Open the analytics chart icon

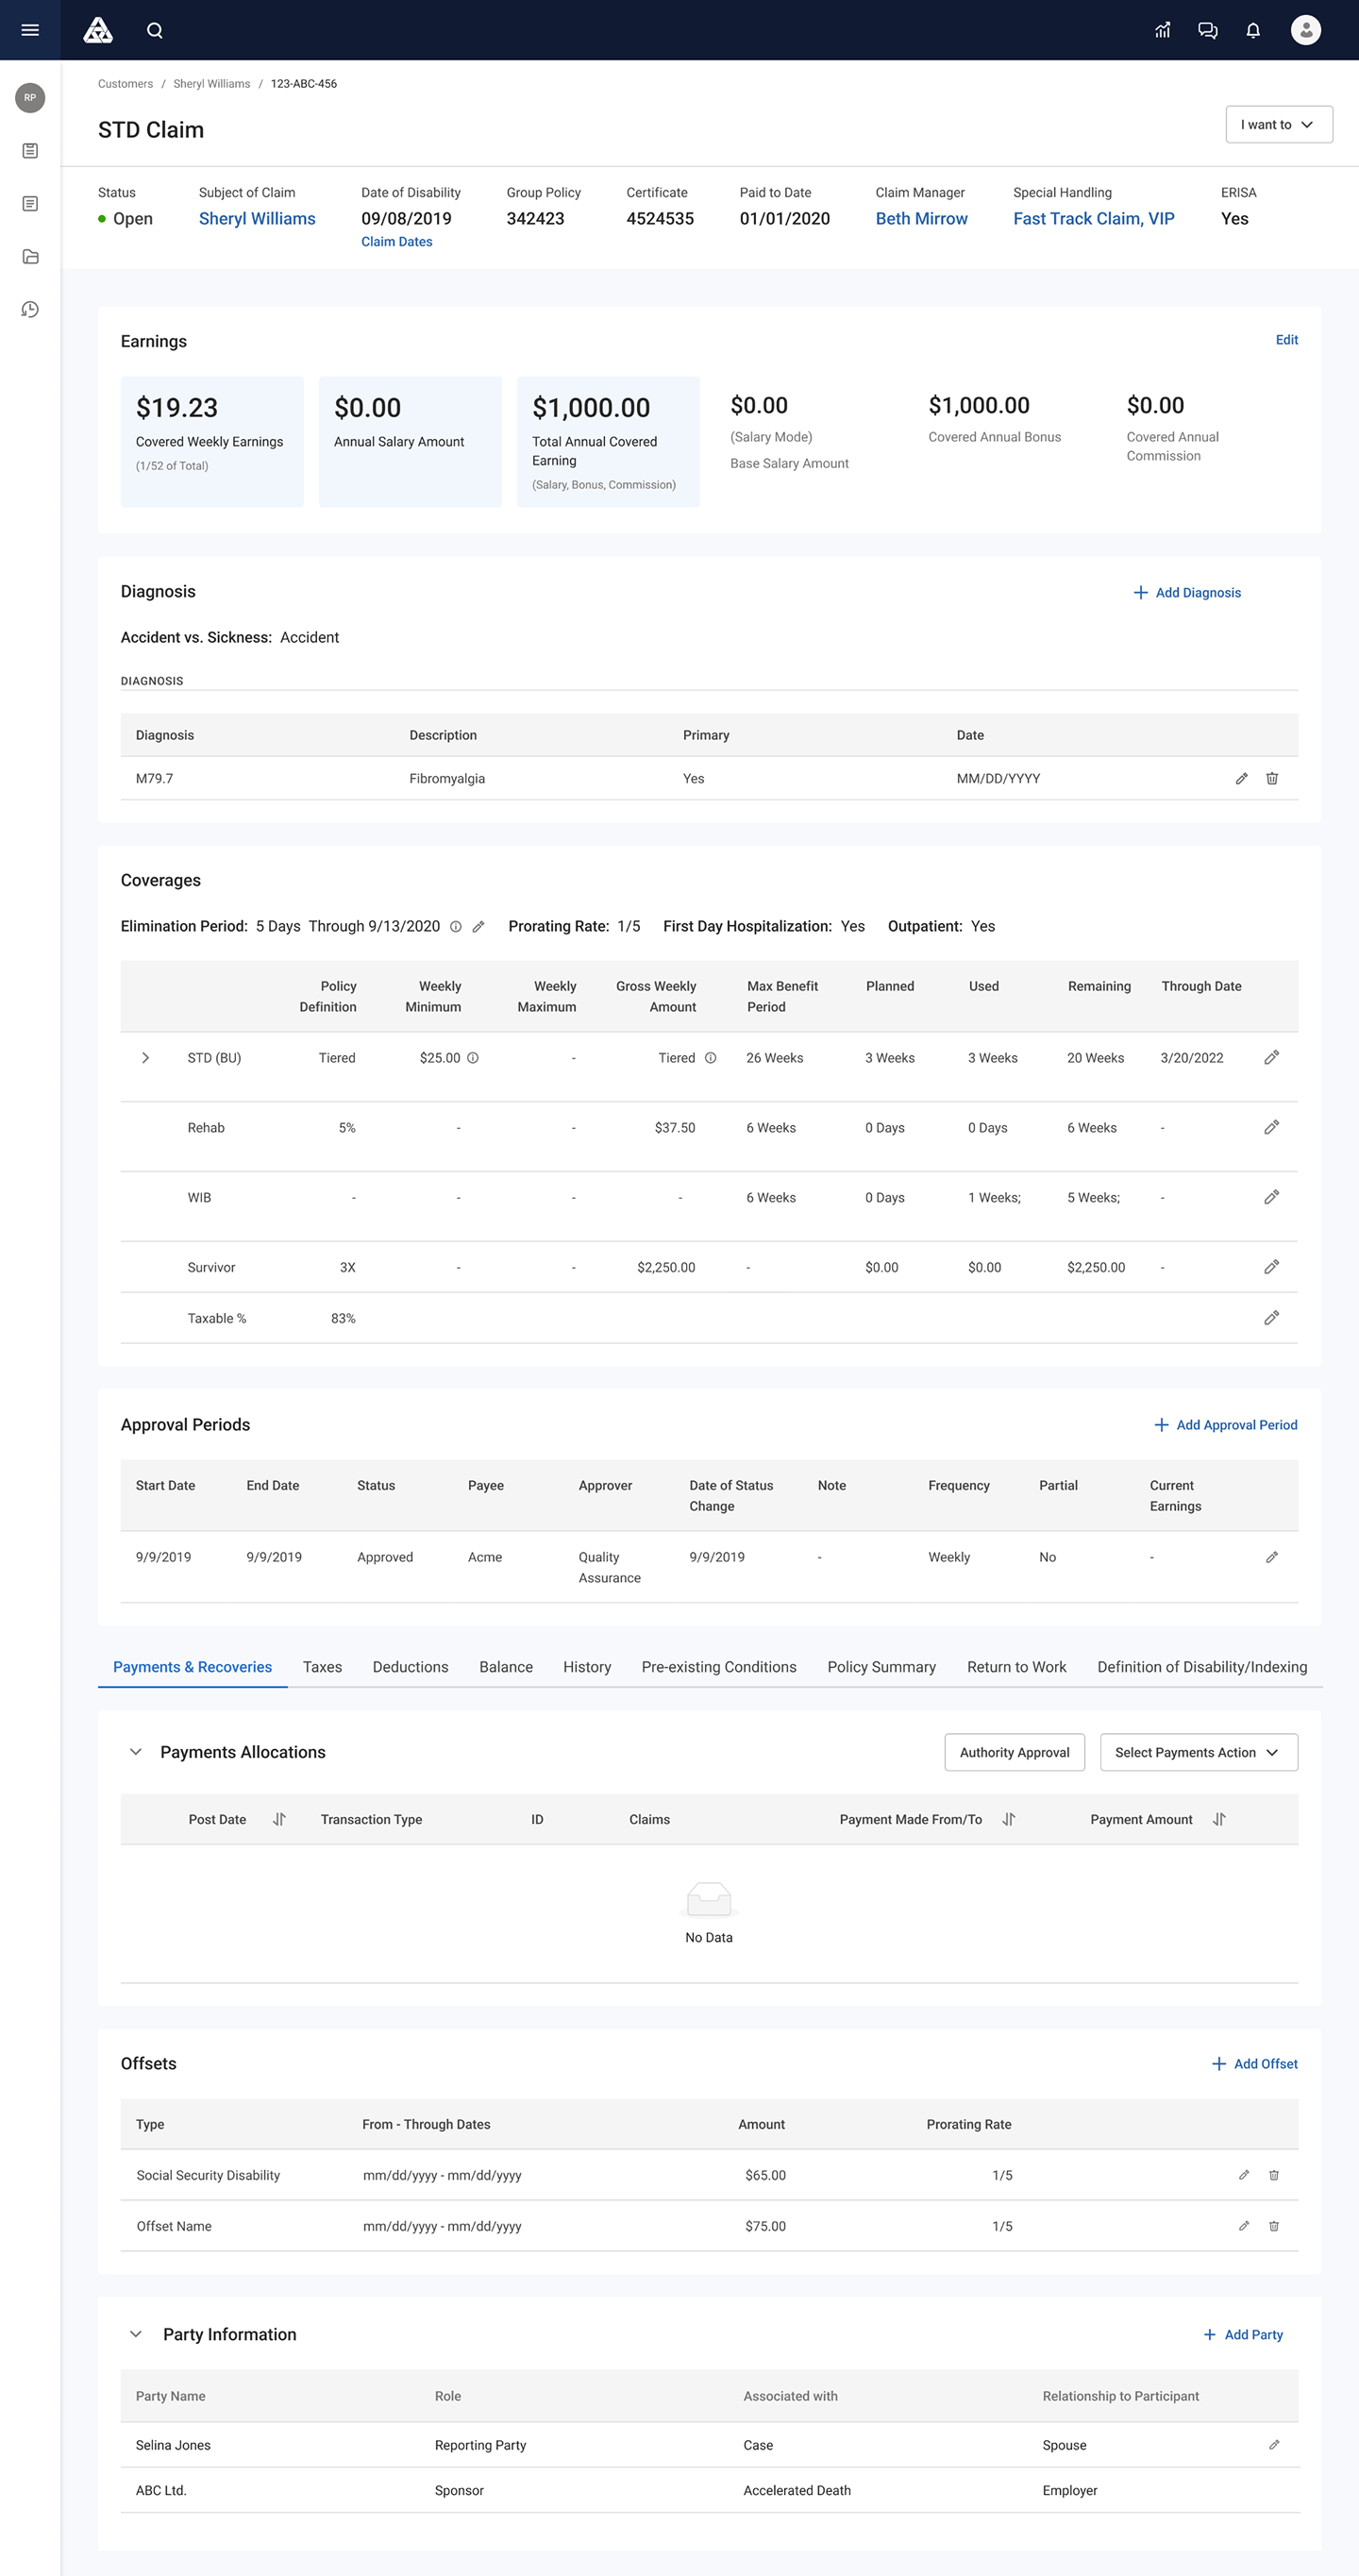[1162, 30]
